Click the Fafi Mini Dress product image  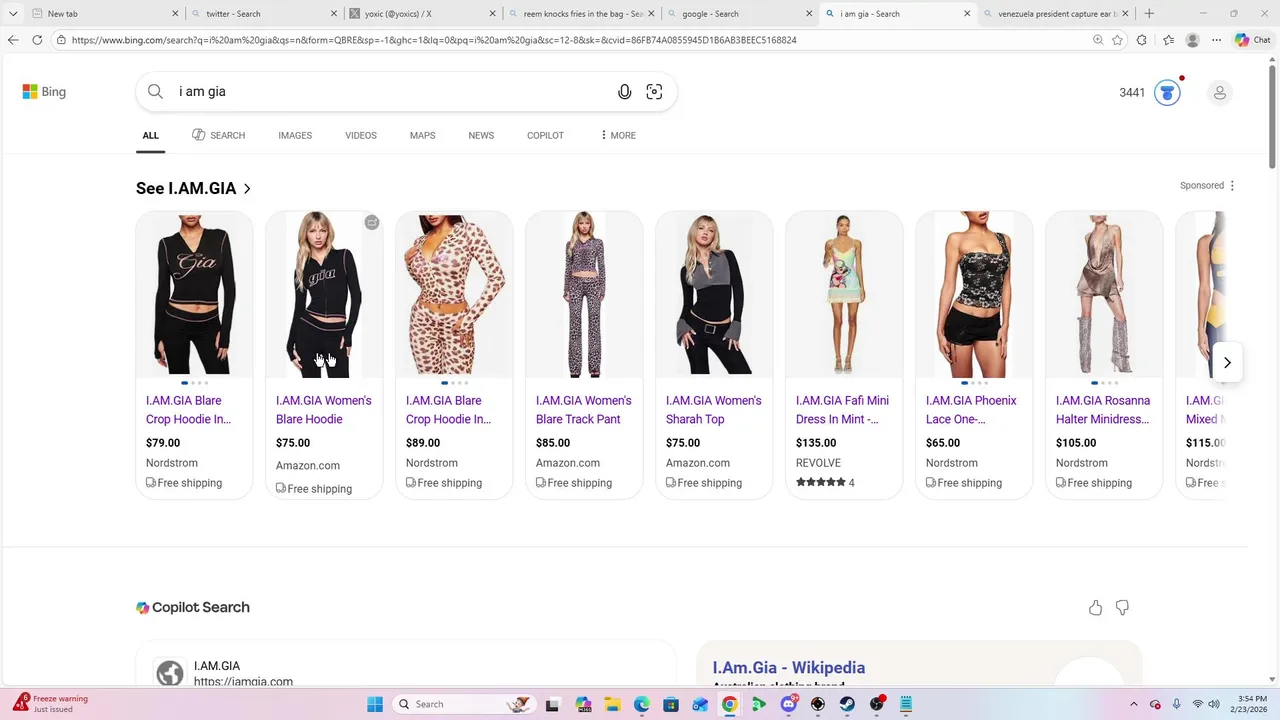click(x=844, y=295)
